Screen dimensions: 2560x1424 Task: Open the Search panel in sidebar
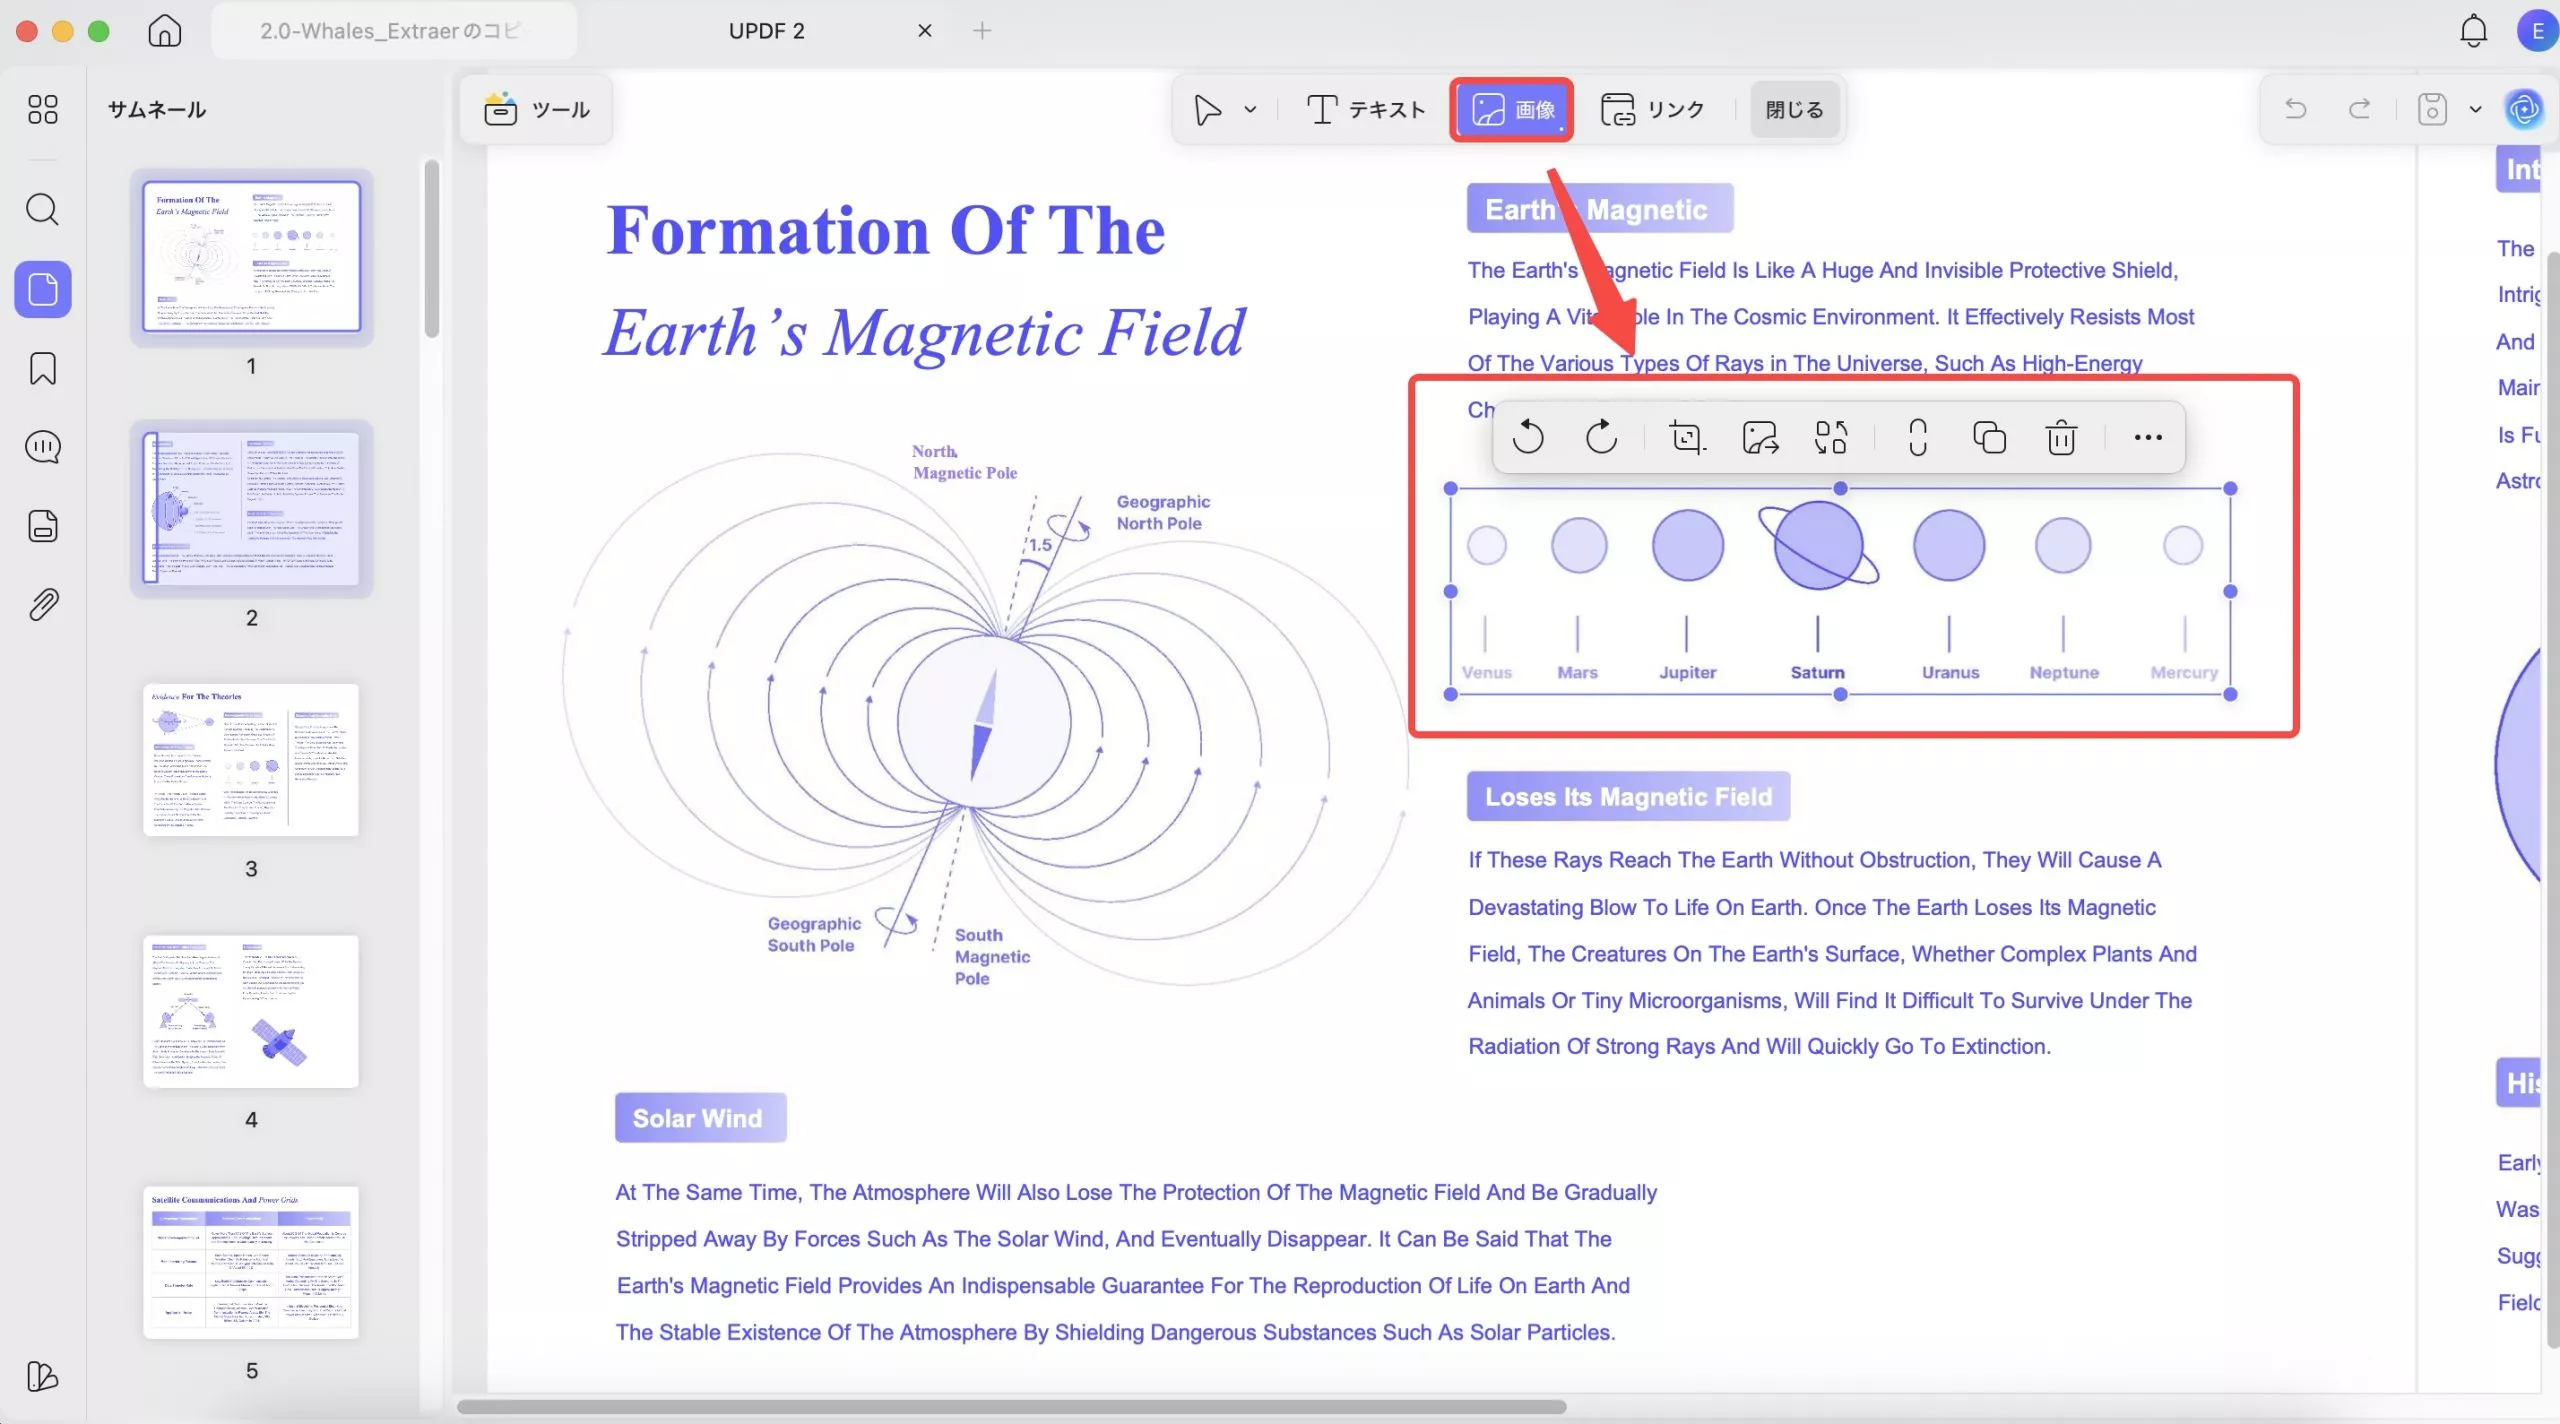[x=43, y=210]
